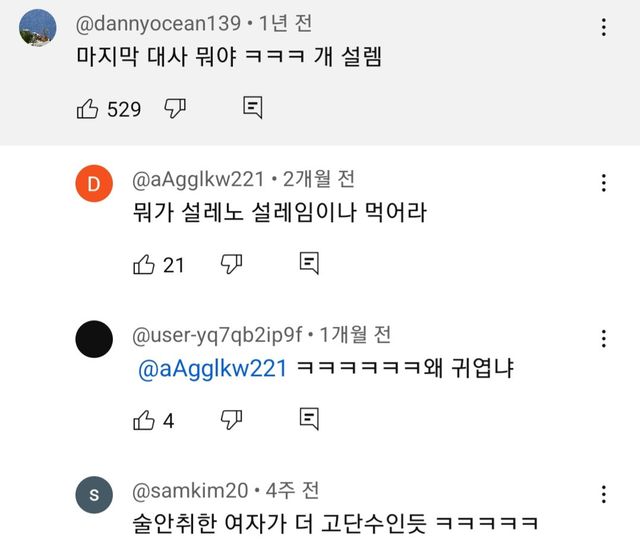Like the reply by @user-yq7qb2ip9f
Viewport: 640px width, 555px height.
point(144,420)
